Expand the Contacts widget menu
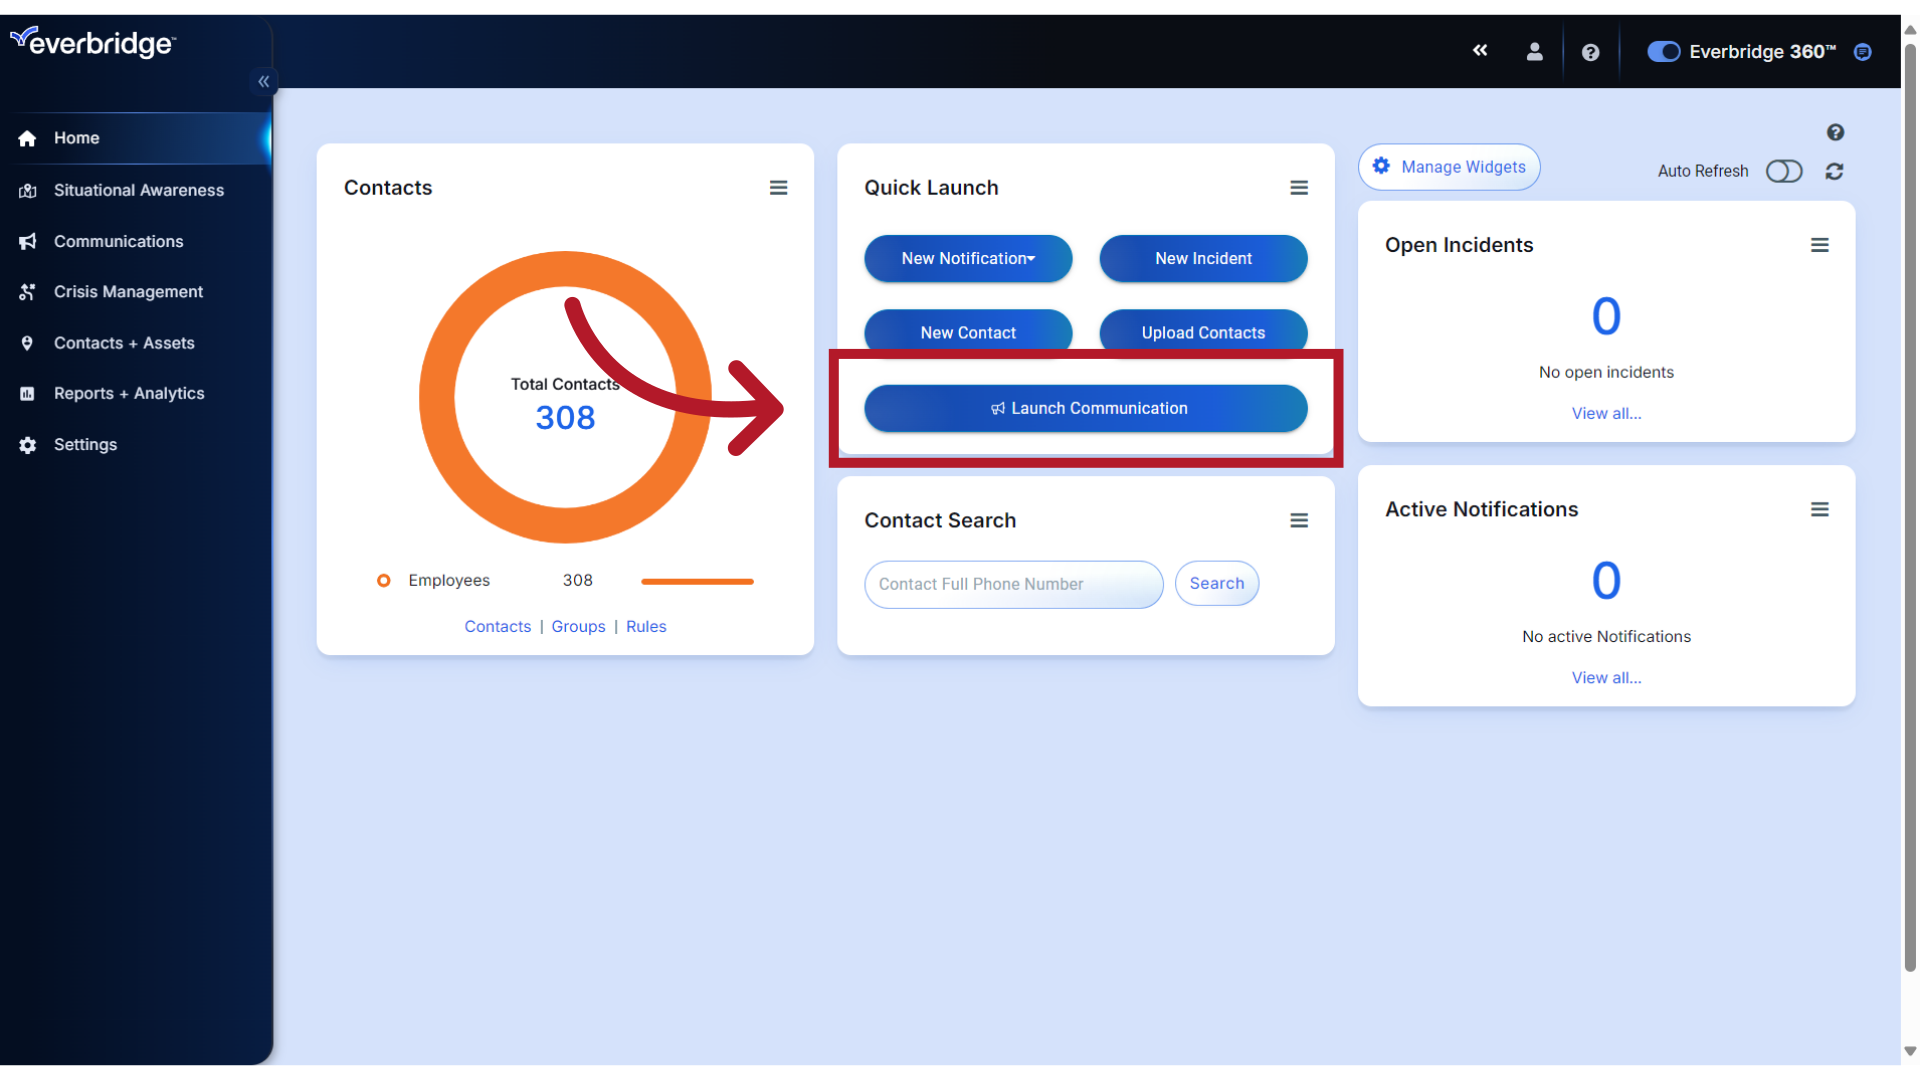Image resolution: width=1920 pixels, height=1080 pixels. [778, 187]
